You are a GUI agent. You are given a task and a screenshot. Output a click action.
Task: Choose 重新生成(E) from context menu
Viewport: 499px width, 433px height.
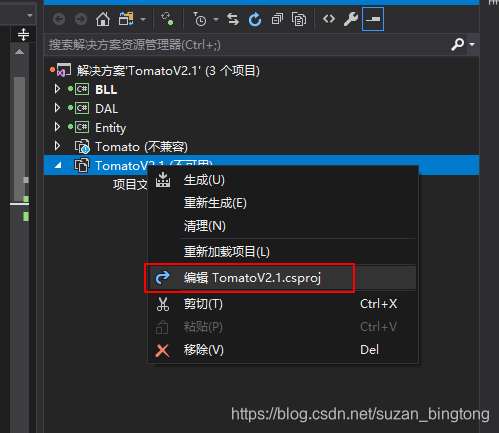(283, 203)
